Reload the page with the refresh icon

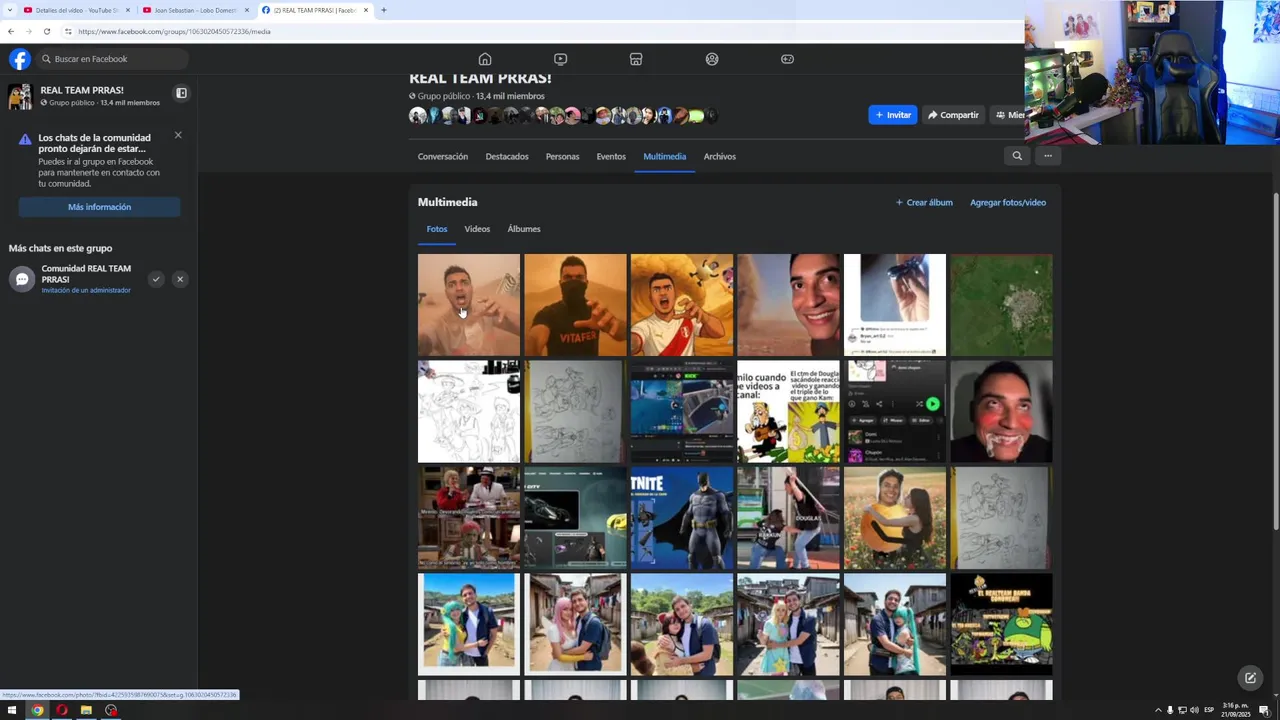point(46,31)
